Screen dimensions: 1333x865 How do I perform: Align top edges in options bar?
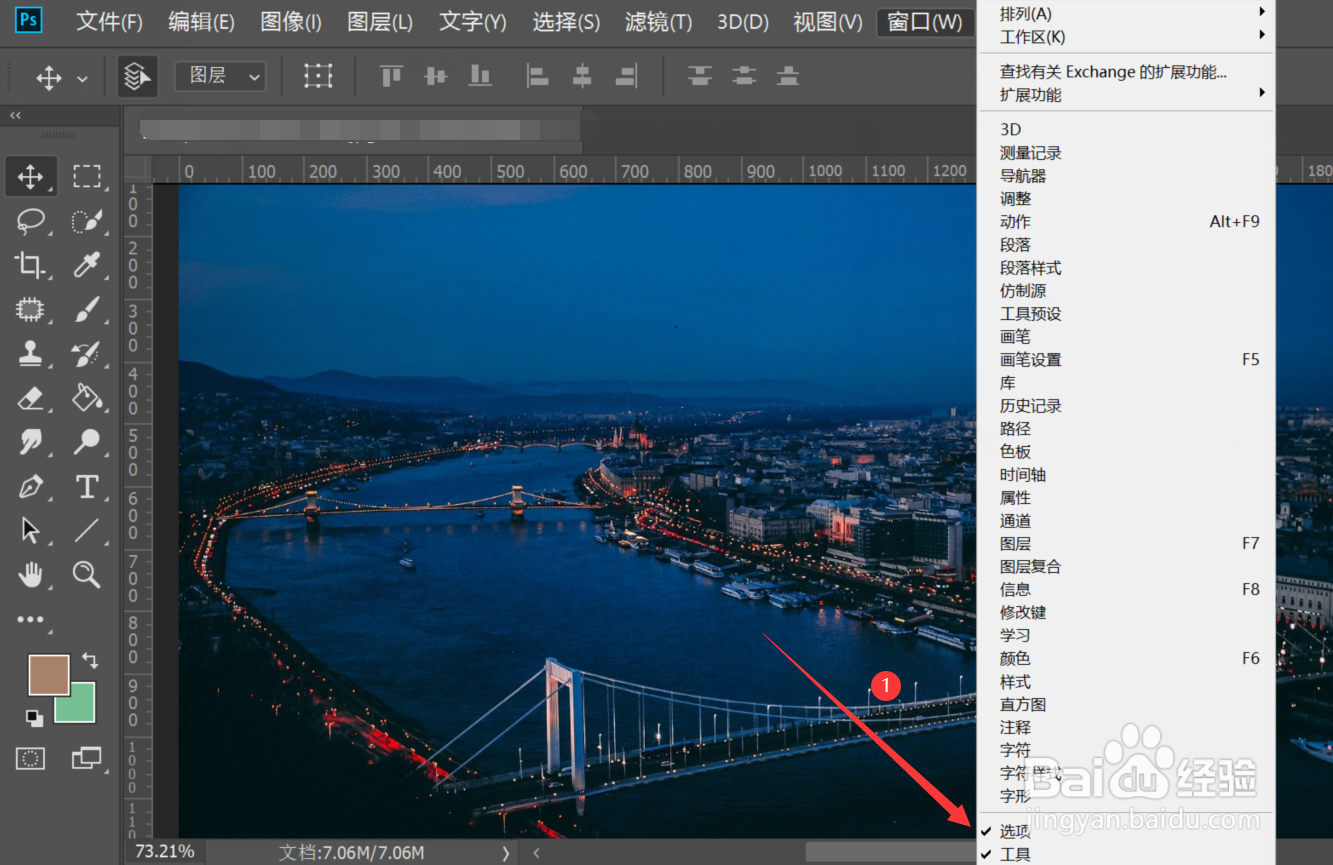391,75
